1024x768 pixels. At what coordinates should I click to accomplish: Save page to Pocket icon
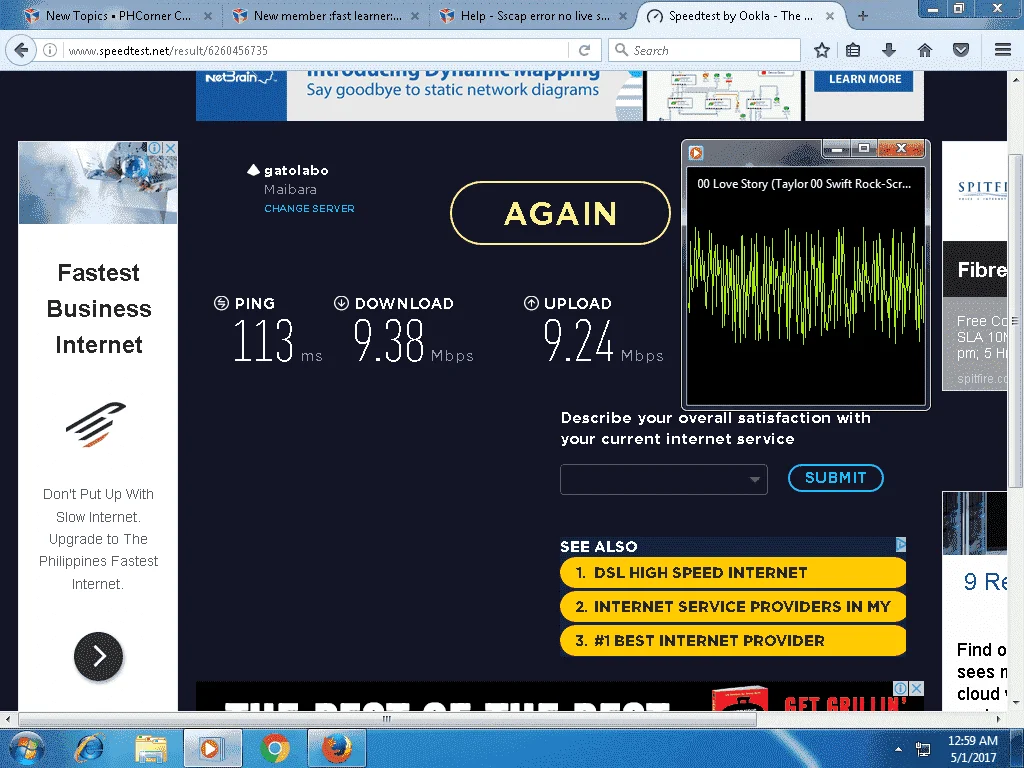click(961, 50)
